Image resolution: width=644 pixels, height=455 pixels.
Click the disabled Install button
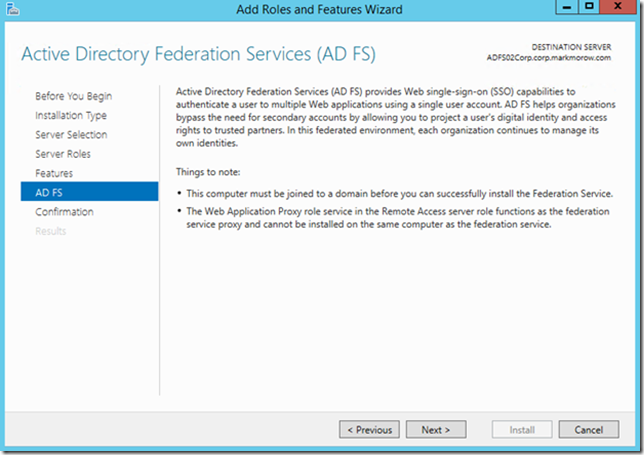(x=522, y=430)
